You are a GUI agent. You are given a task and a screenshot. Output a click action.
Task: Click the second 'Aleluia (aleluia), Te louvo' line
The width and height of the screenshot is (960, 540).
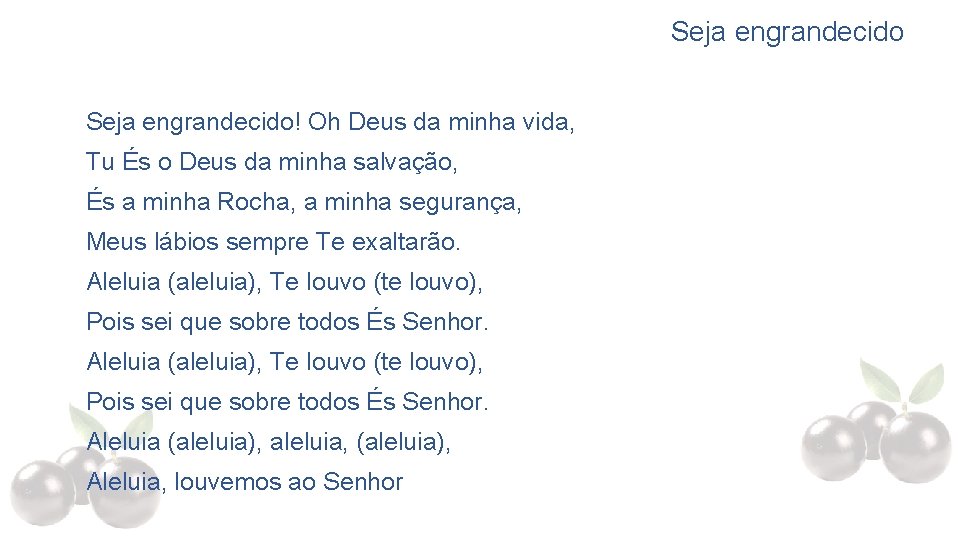click(284, 362)
